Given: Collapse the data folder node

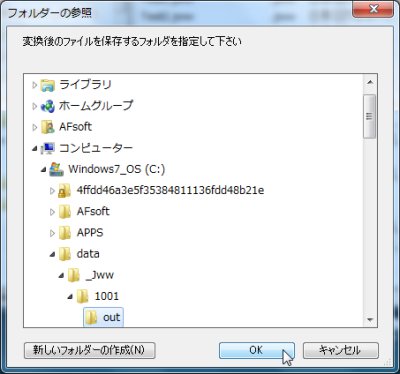Looking at the screenshot, I should click(52, 255).
